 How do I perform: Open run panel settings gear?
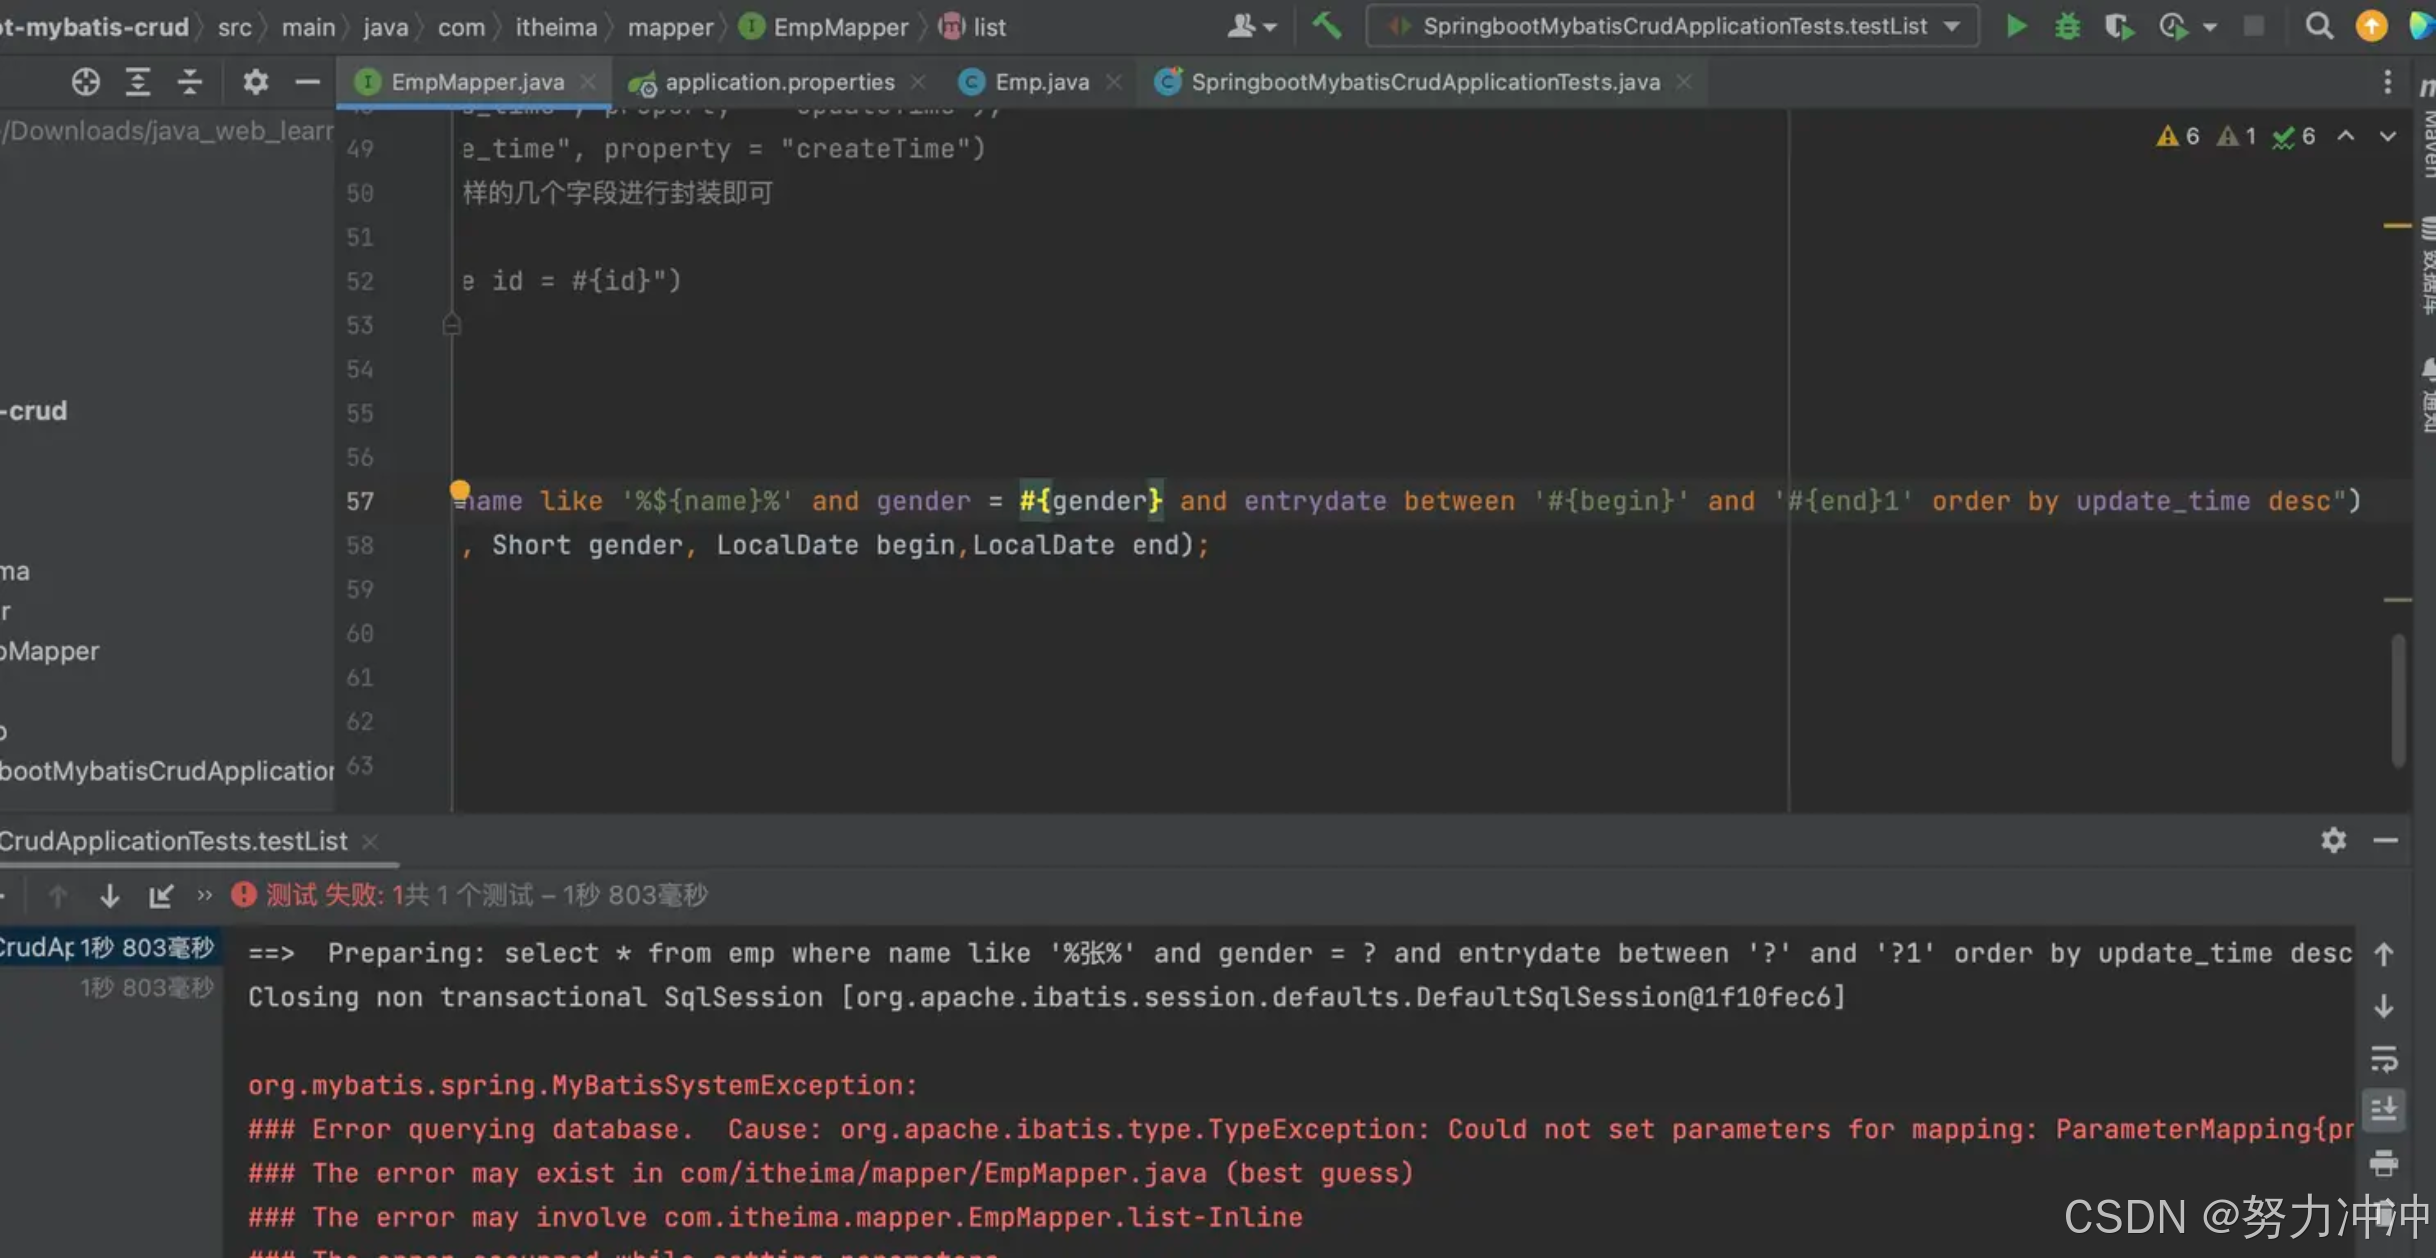pos(2333,840)
